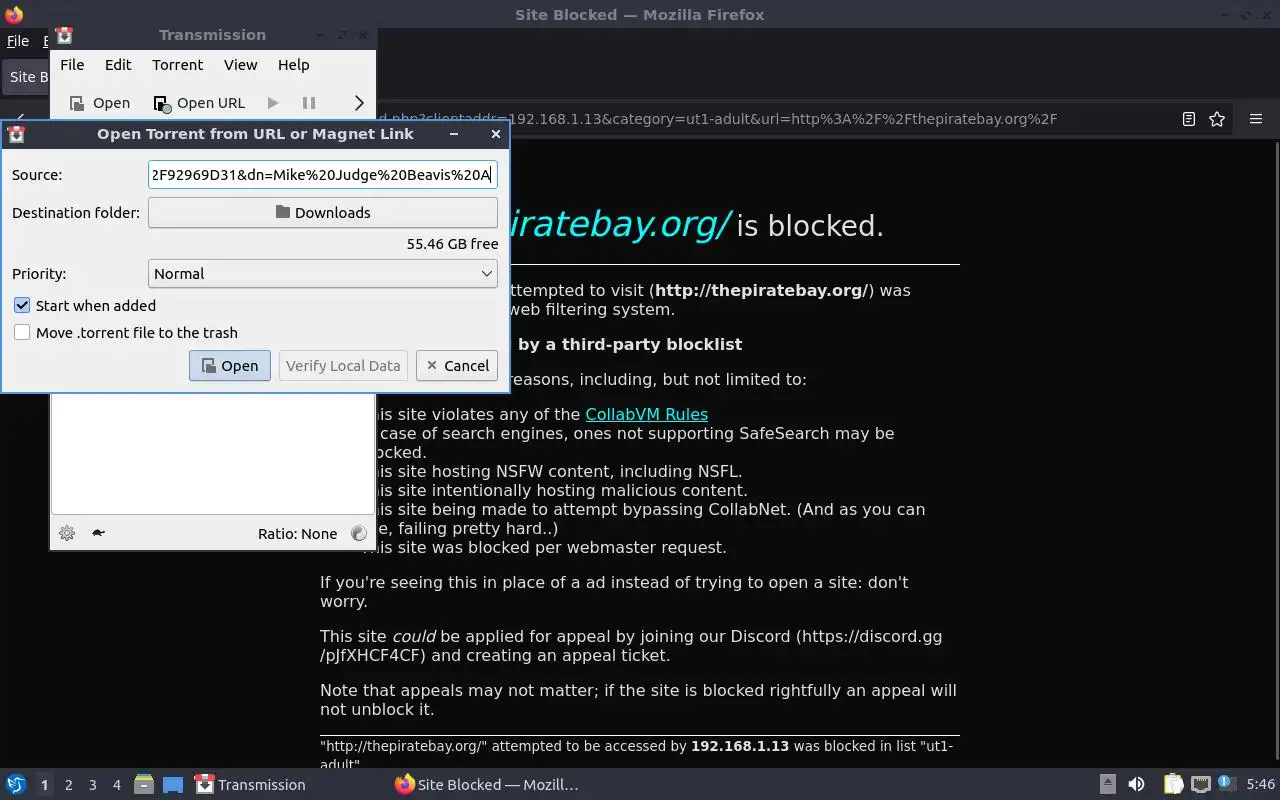The height and width of the screenshot is (800, 1280).
Task: Click in the Source URL field
Action: [323, 175]
